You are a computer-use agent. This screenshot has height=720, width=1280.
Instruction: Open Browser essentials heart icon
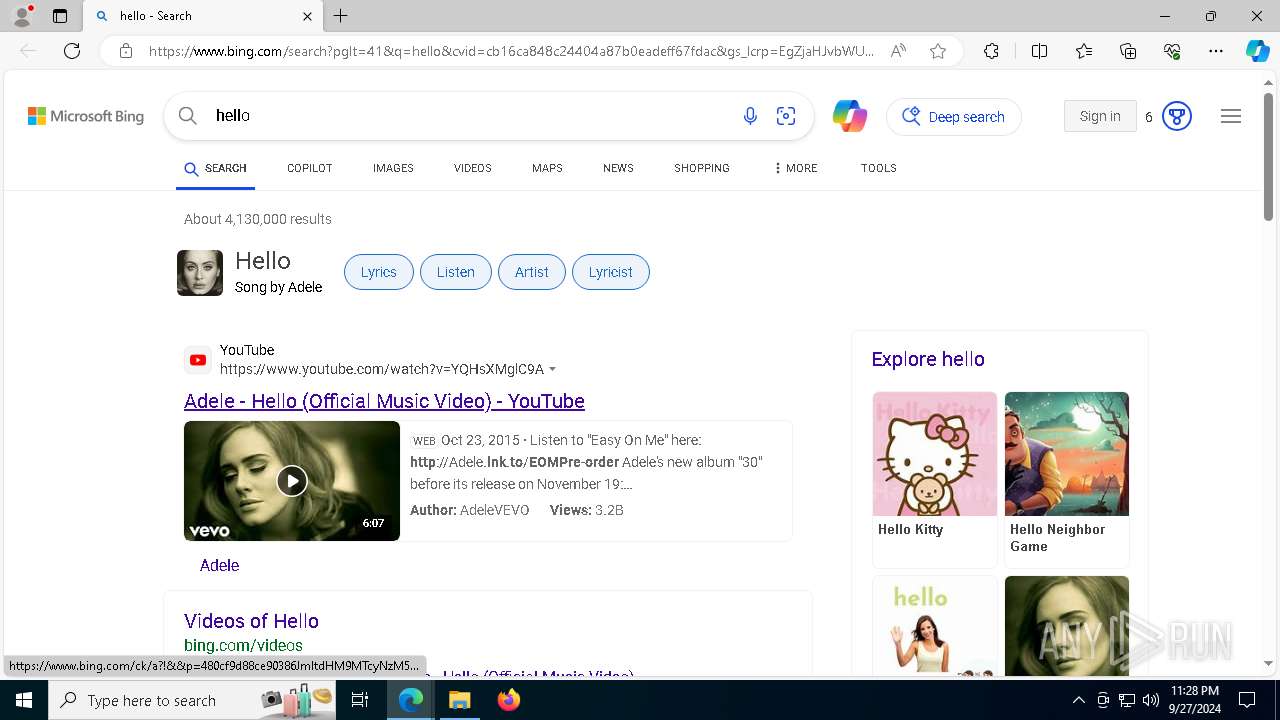(1172, 51)
